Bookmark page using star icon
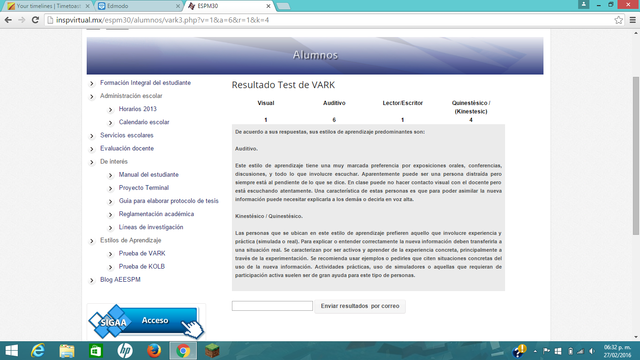This screenshot has width=640, height=360. [x=618, y=20]
